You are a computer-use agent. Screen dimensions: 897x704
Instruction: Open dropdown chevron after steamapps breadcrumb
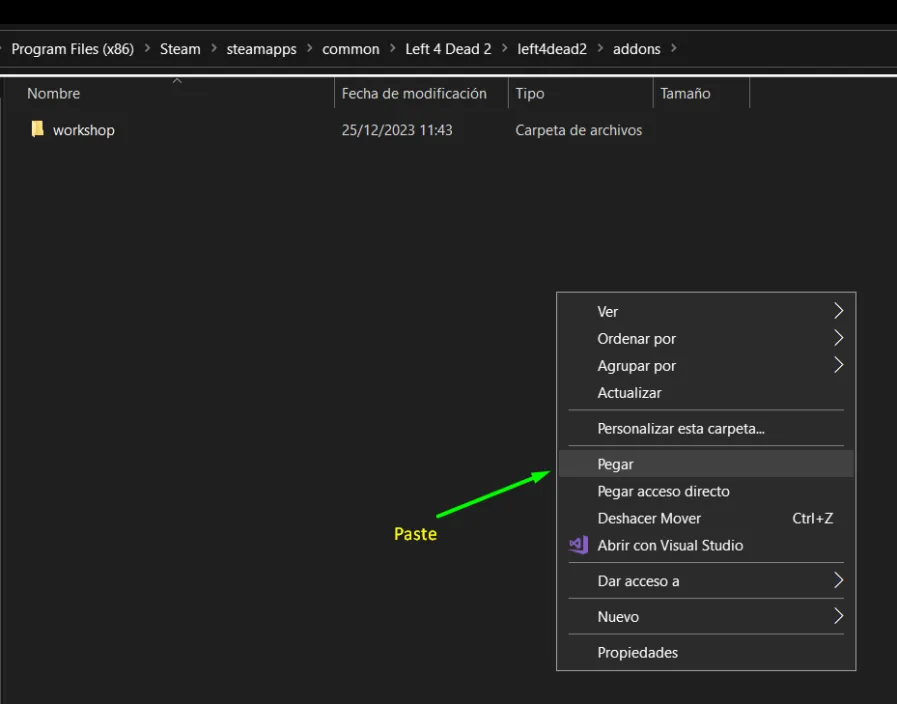click(x=309, y=49)
